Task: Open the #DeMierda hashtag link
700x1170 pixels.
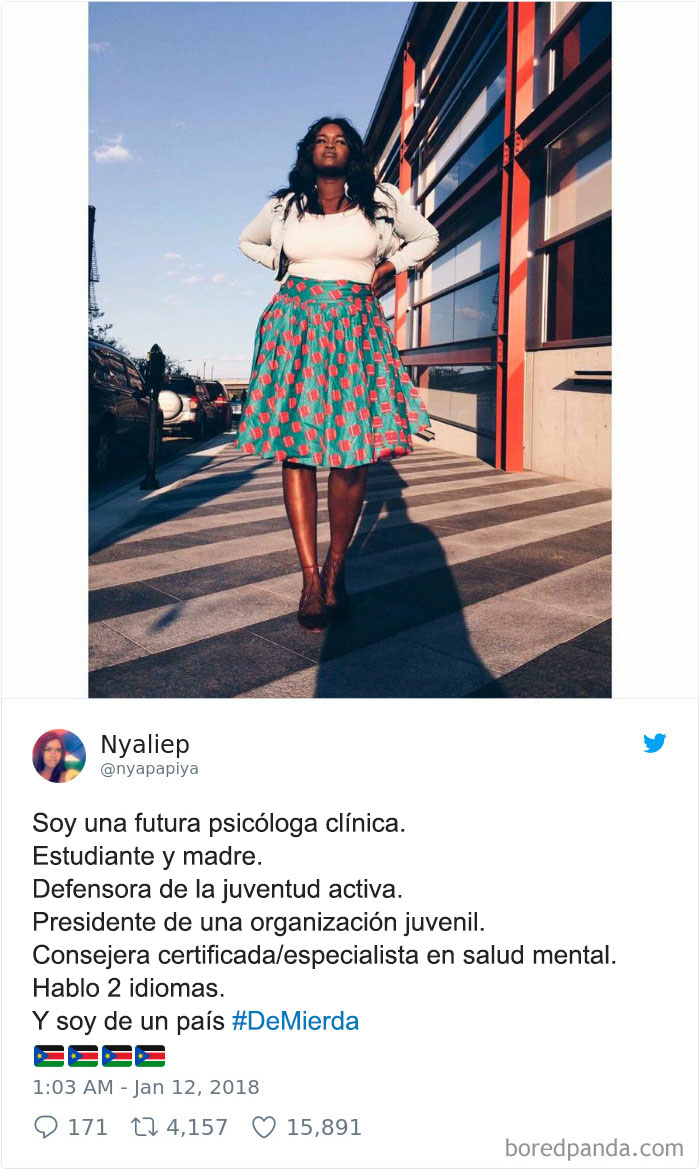Action: (x=296, y=1021)
